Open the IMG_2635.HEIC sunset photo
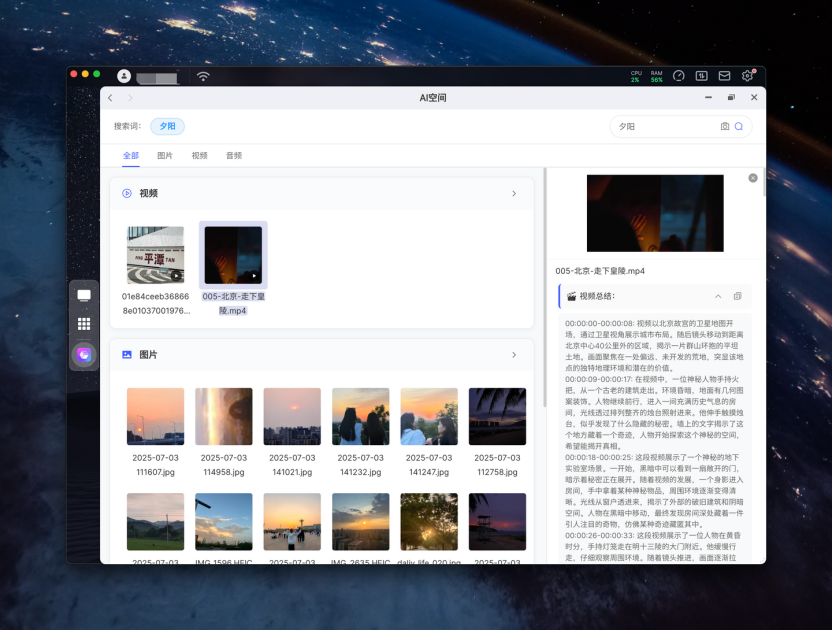832x630 pixels. (361, 522)
